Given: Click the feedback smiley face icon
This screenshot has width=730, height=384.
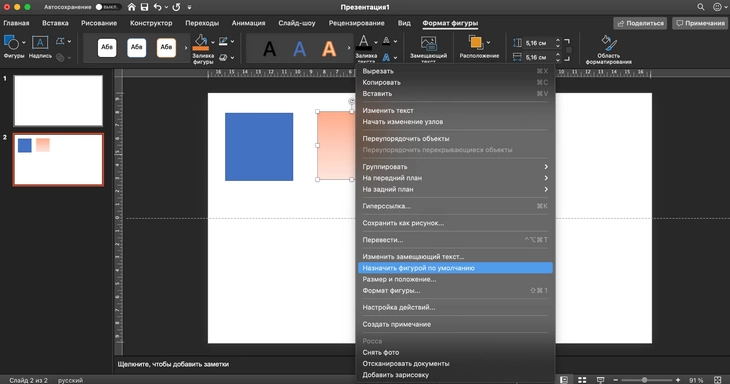Looking at the screenshot, I should pos(717,7).
